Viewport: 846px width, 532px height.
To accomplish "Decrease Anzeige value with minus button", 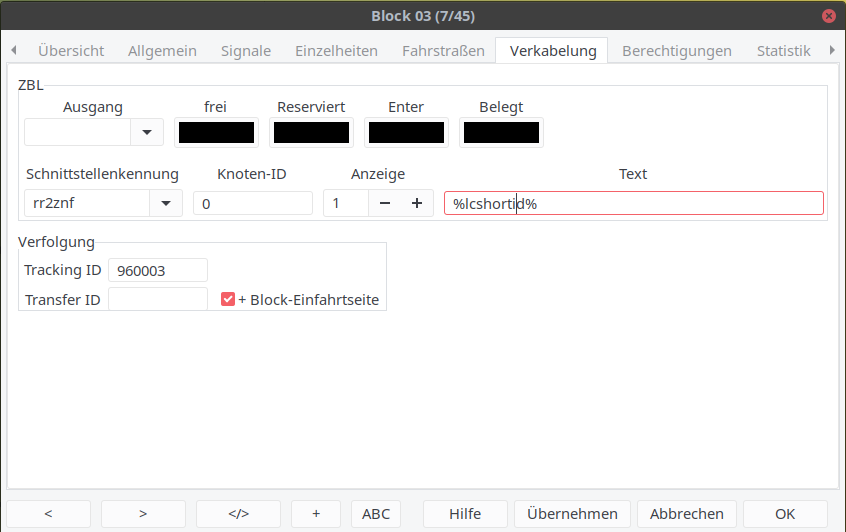I will [385, 203].
